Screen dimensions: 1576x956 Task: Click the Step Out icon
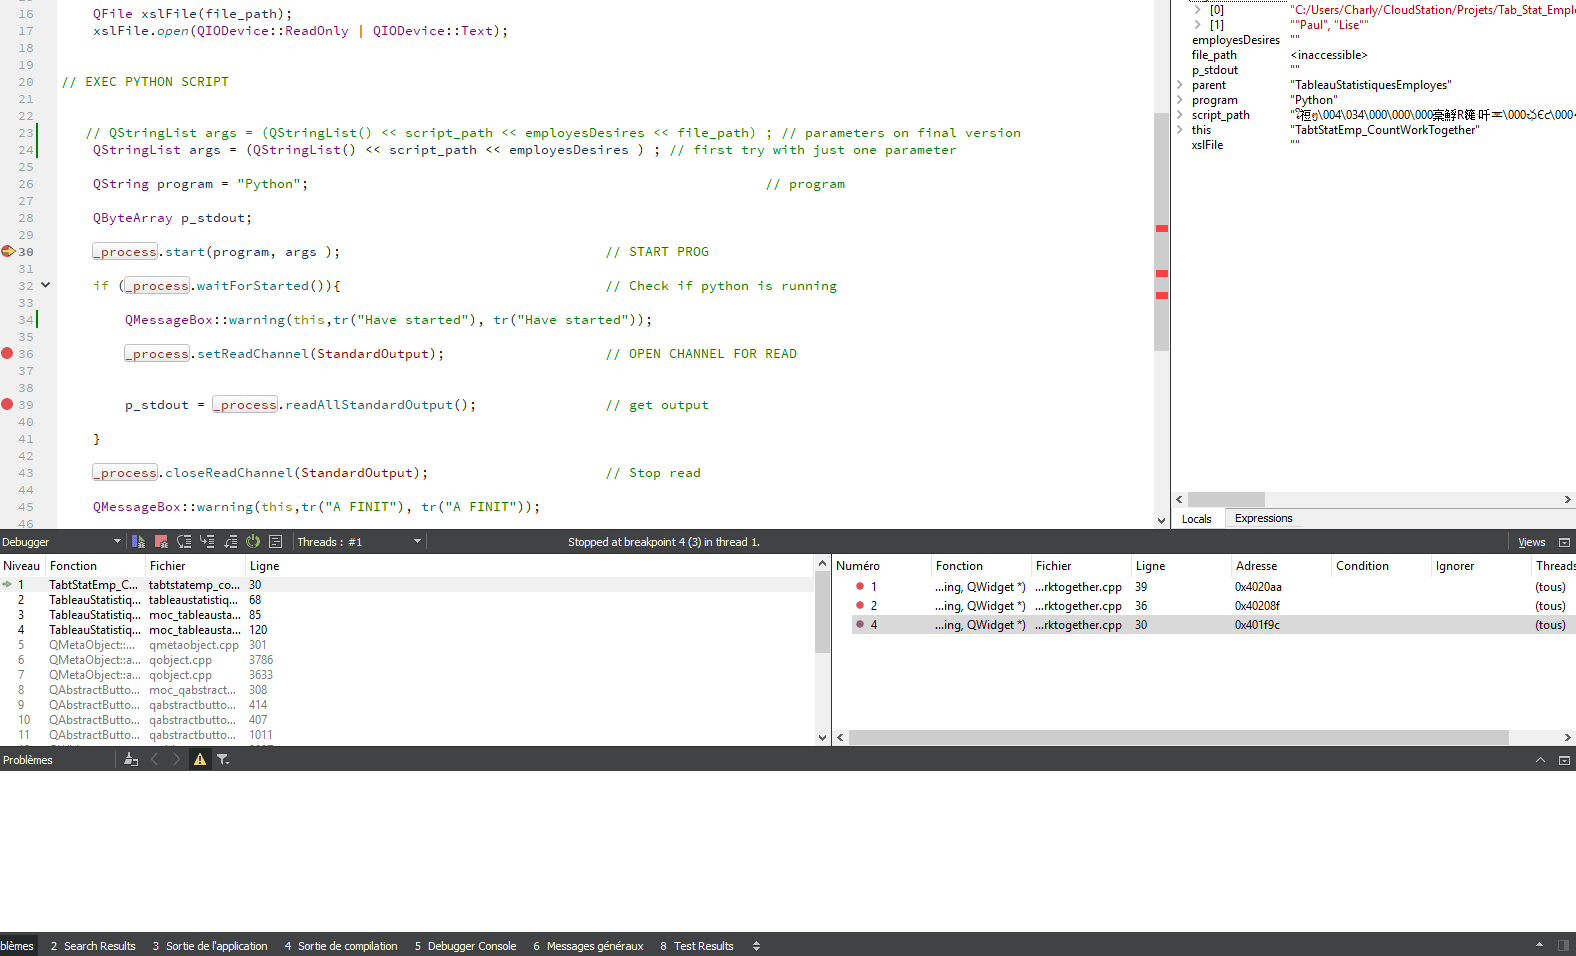coord(230,542)
